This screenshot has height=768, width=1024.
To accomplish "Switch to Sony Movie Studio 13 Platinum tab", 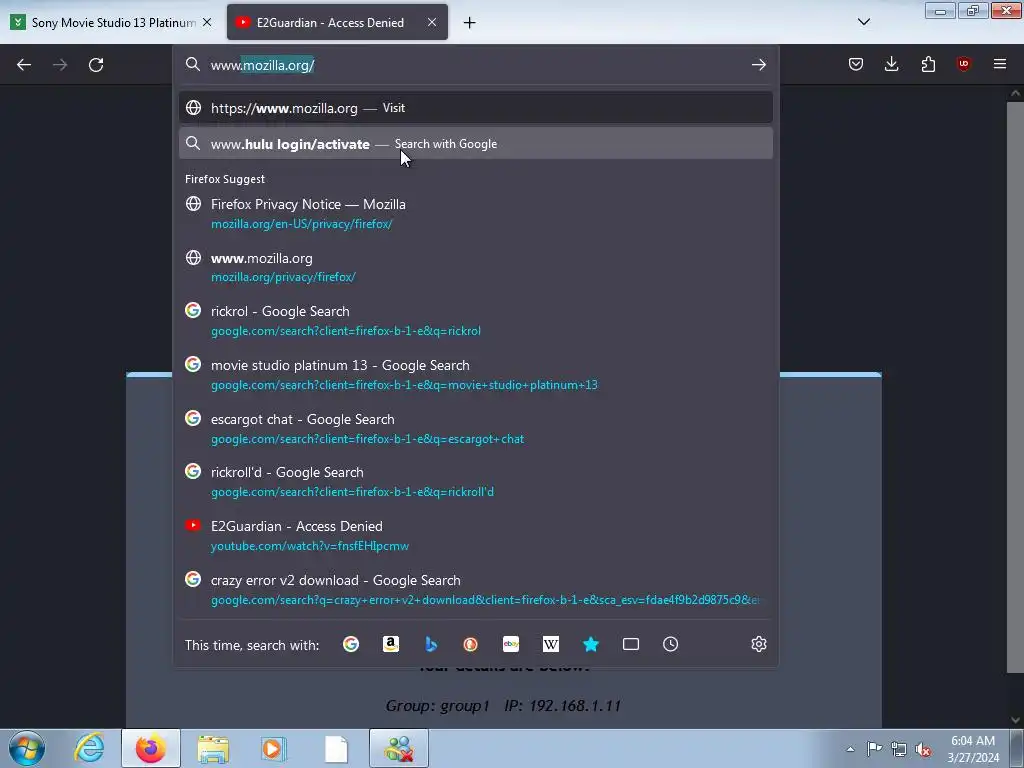I will (x=112, y=22).
